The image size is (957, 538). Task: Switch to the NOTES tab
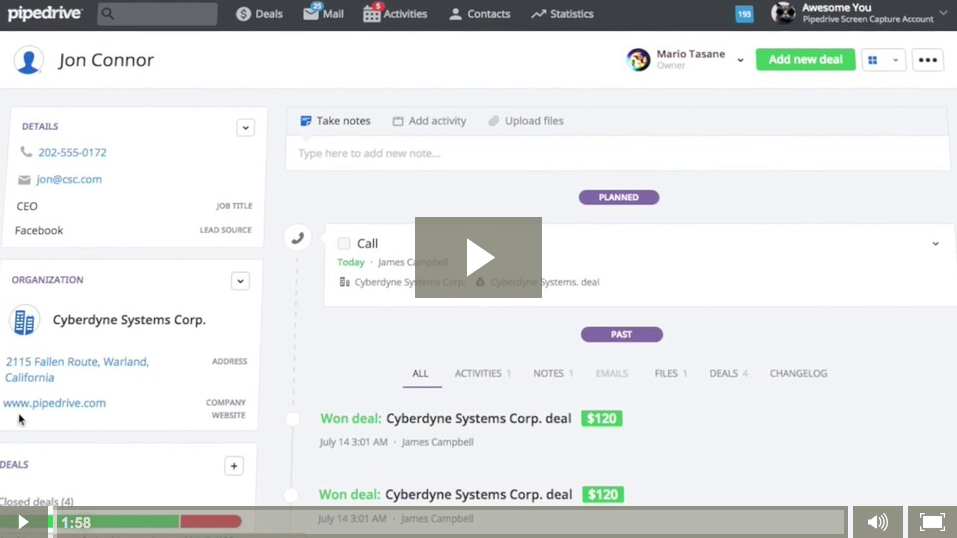tap(553, 373)
